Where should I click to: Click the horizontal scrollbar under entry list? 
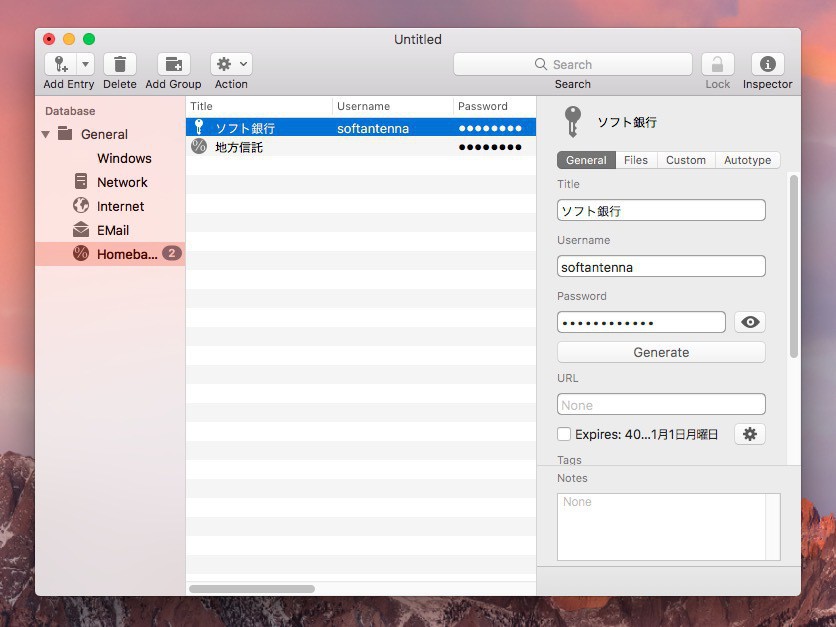(x=252, y=589)
